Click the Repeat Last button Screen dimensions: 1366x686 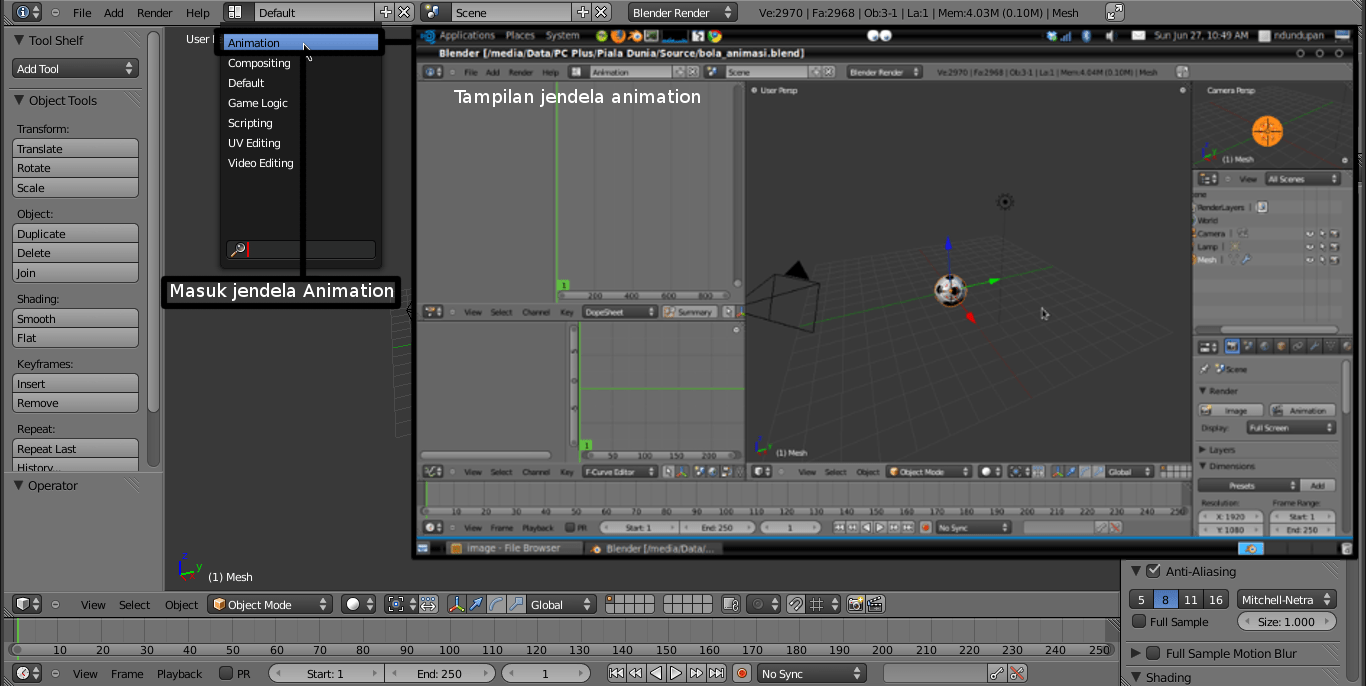pyautogui.click(x=76, y=449)
